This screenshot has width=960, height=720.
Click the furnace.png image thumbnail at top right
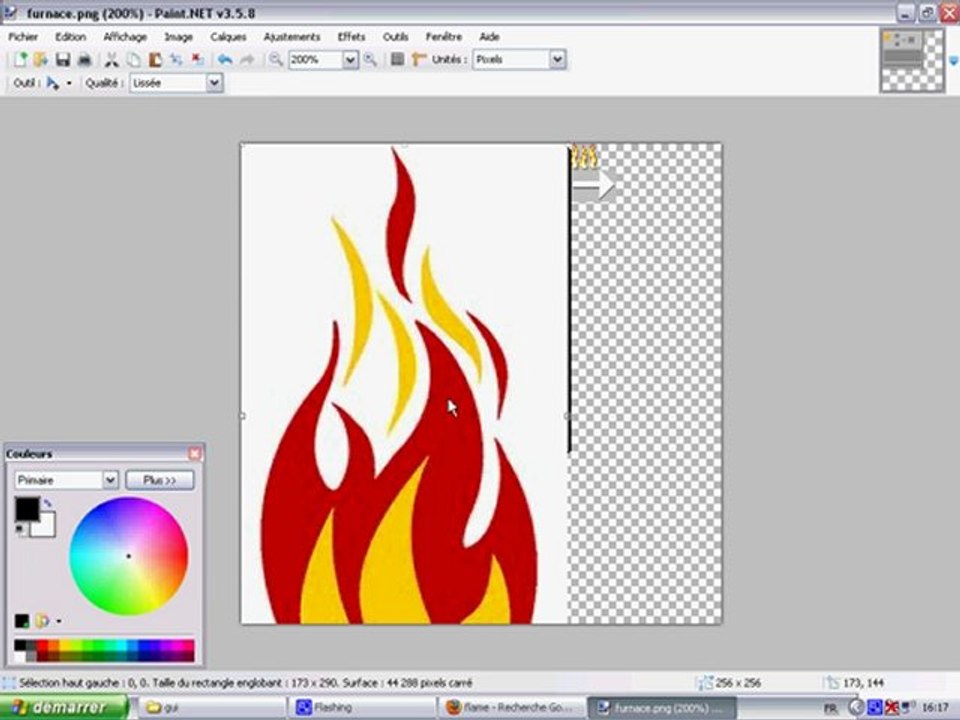[x=912, y=60]
